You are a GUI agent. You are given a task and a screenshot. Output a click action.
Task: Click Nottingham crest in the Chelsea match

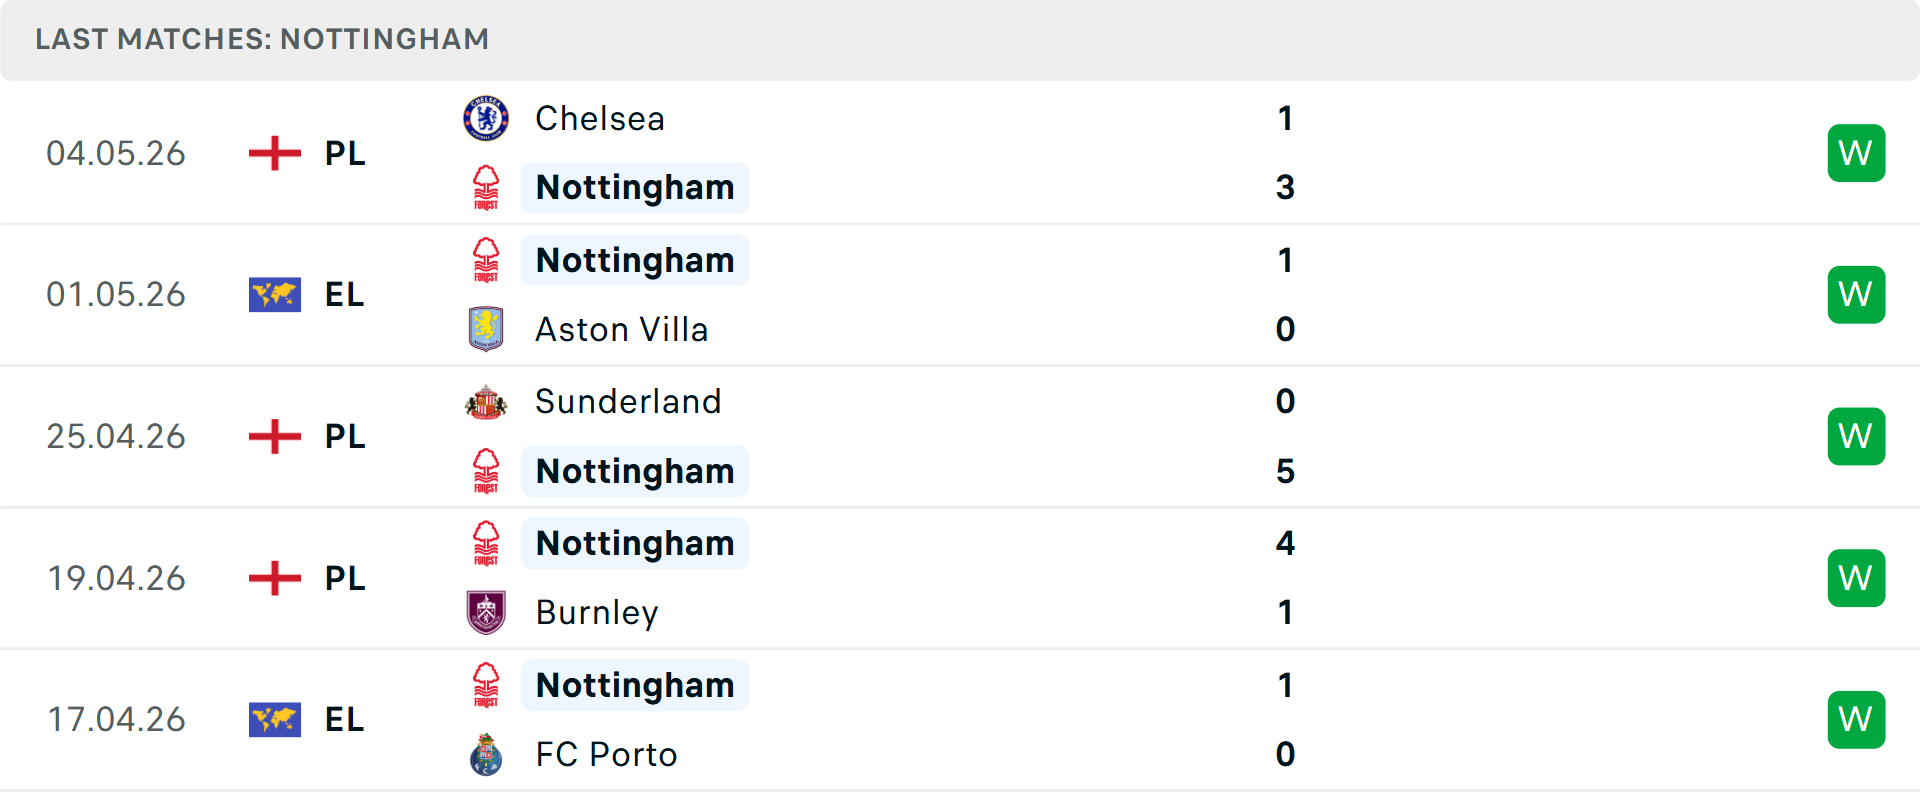486,188
